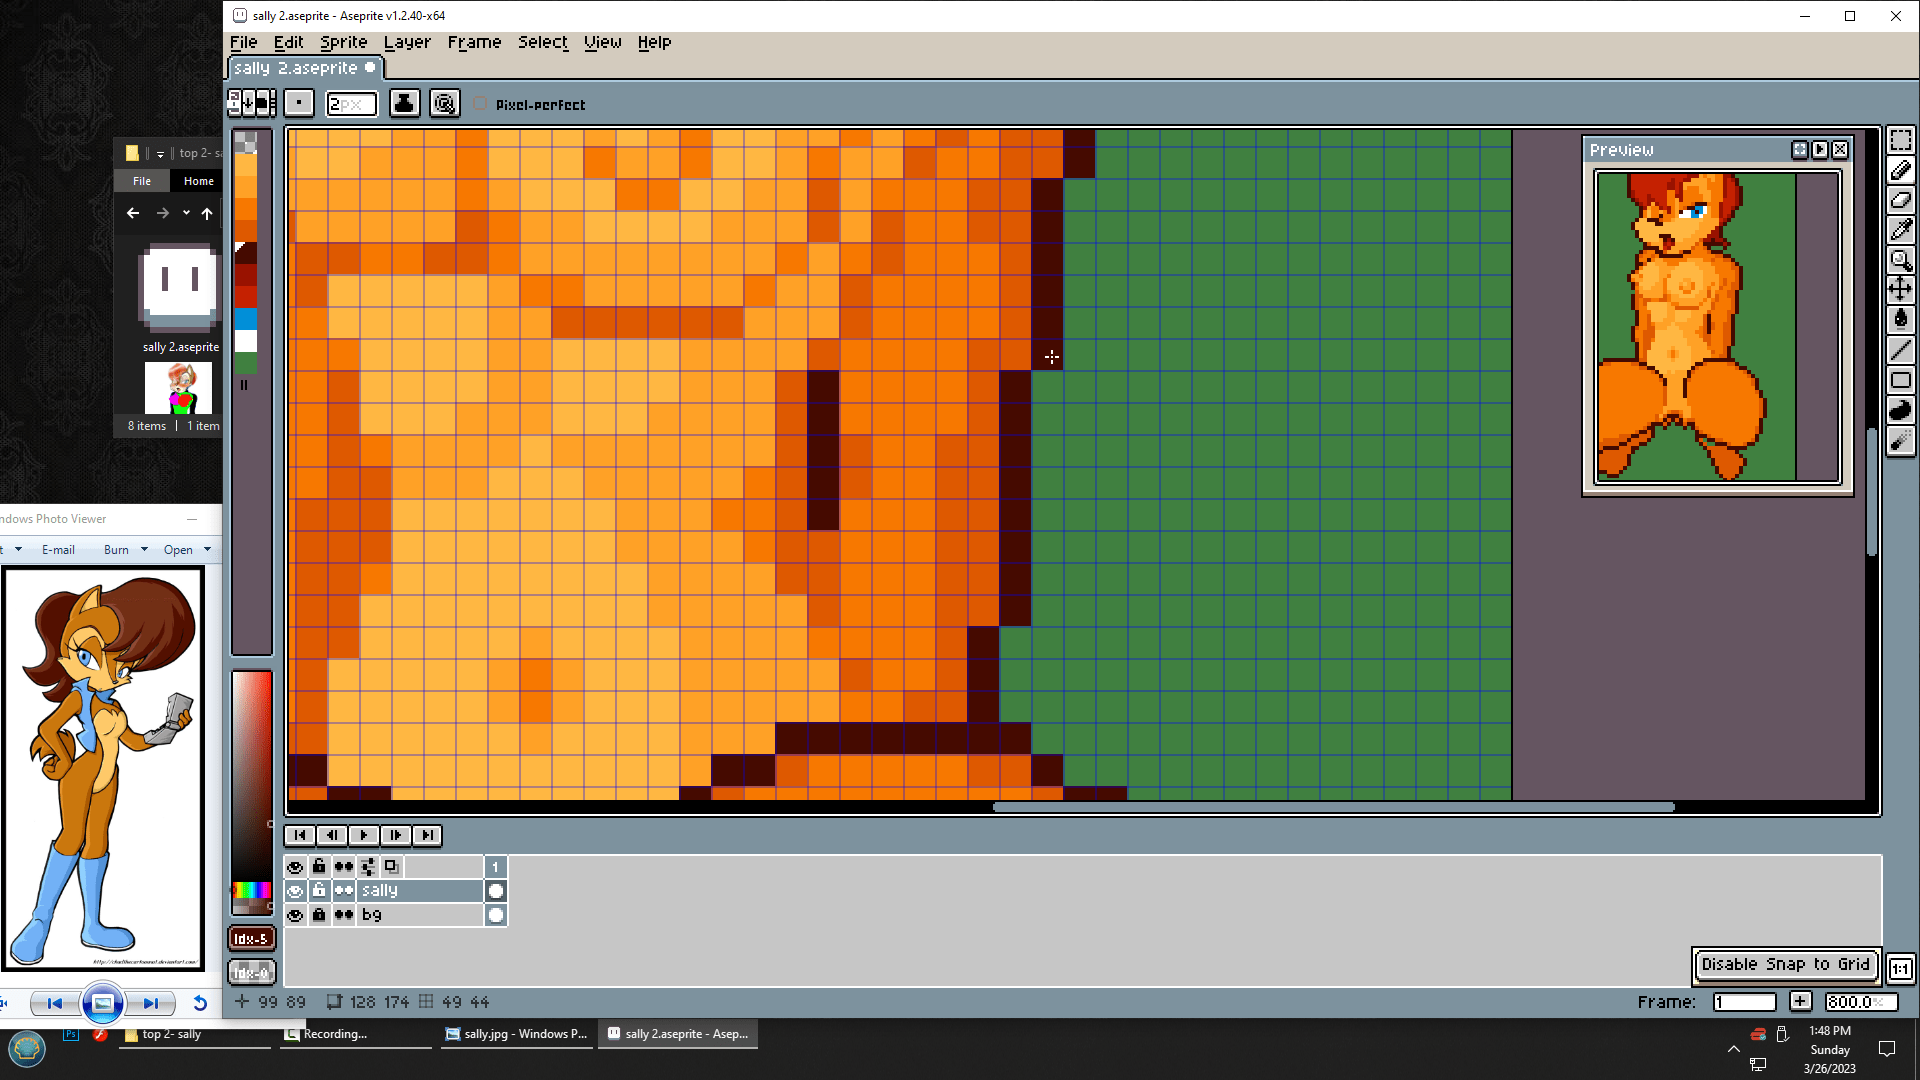Image resolution: width=1920 pixels, height=1080 pixels.
Task: Unlock the bg layer padlock
Action: click(x=319, y=914)
